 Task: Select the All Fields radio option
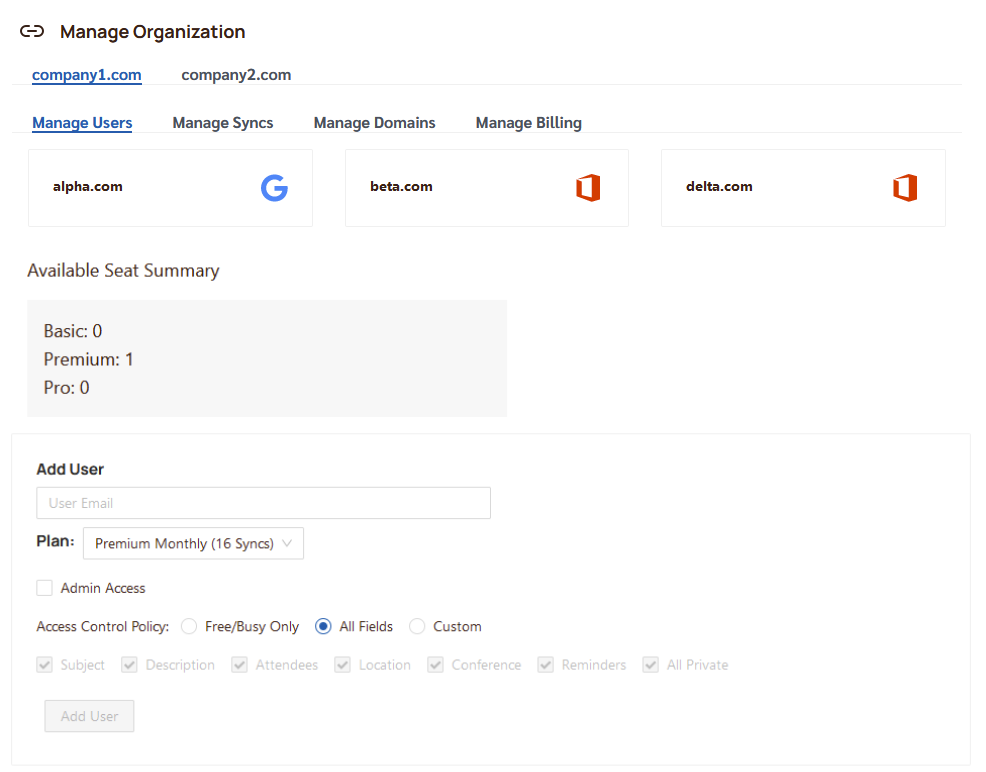323,626
